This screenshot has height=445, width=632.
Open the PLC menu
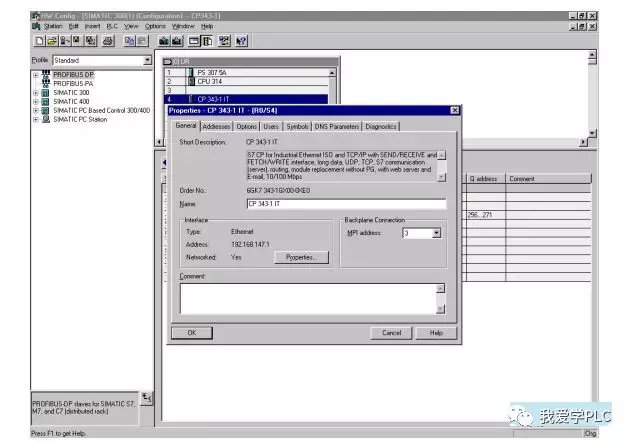coord(112,25)
